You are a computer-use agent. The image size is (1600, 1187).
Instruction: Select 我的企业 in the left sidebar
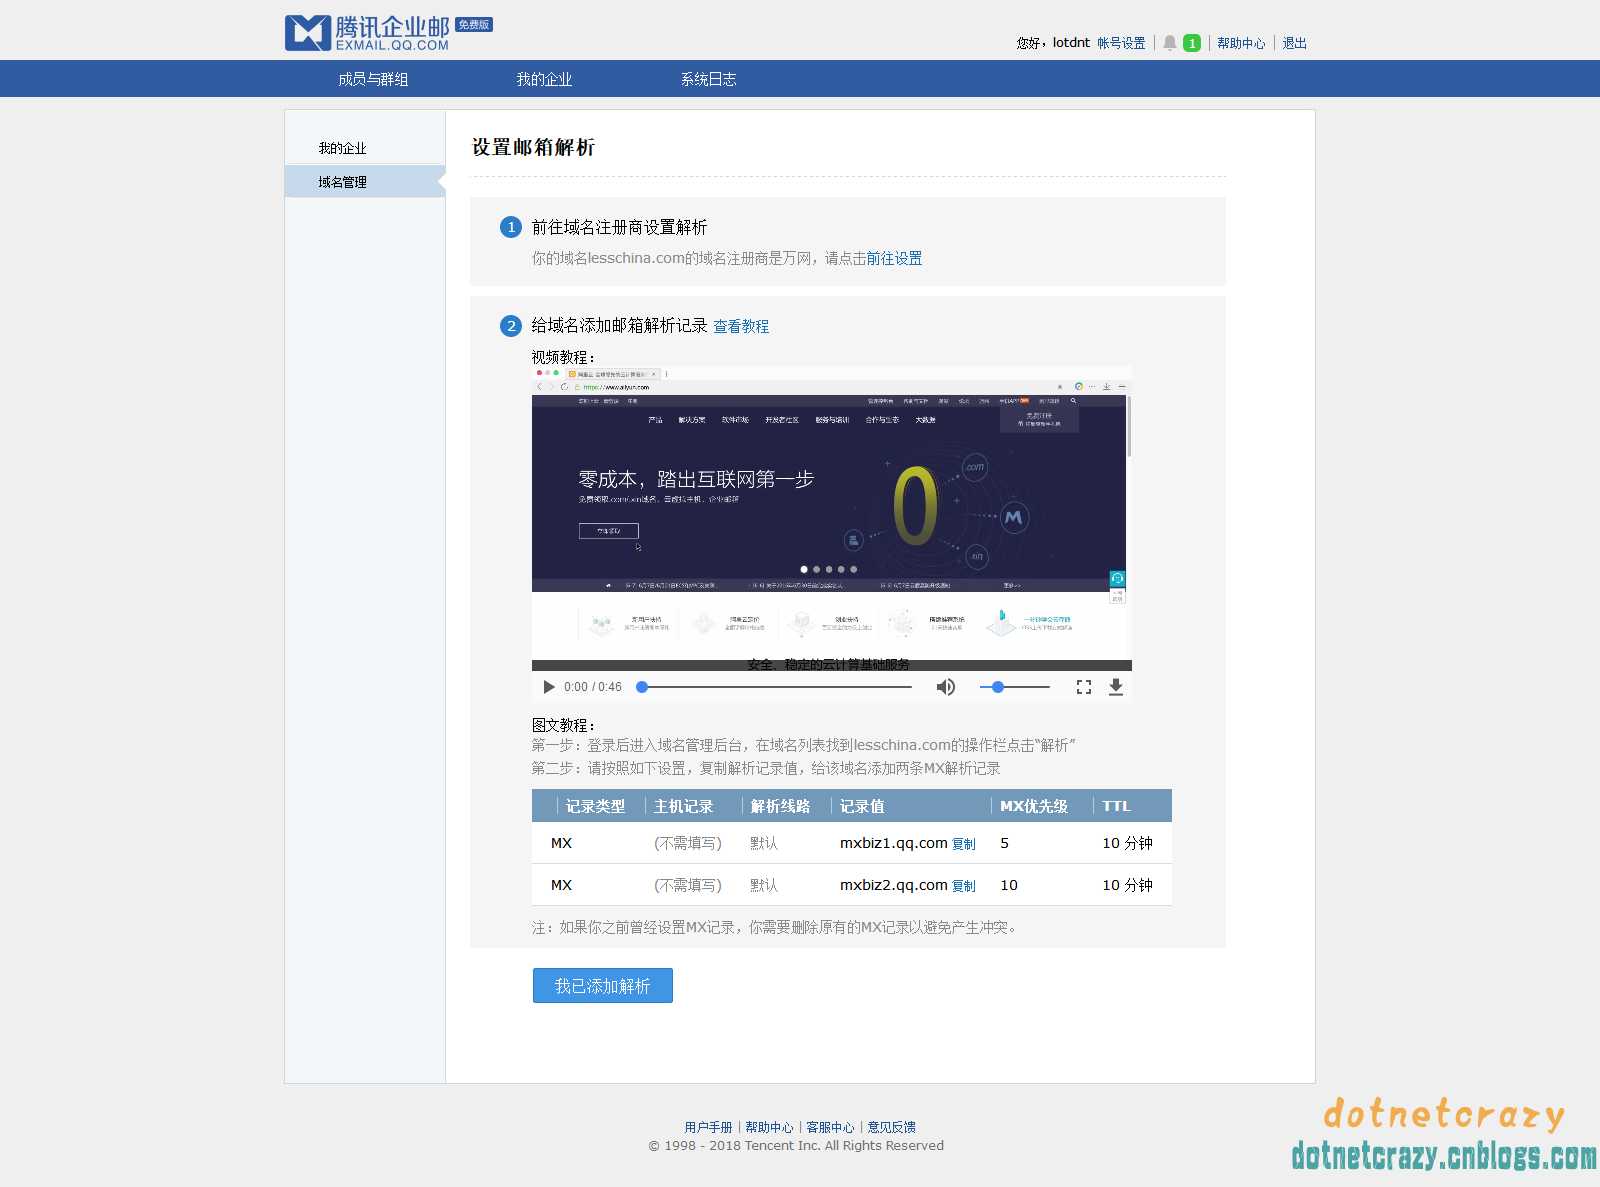click(x=342, y=148)
